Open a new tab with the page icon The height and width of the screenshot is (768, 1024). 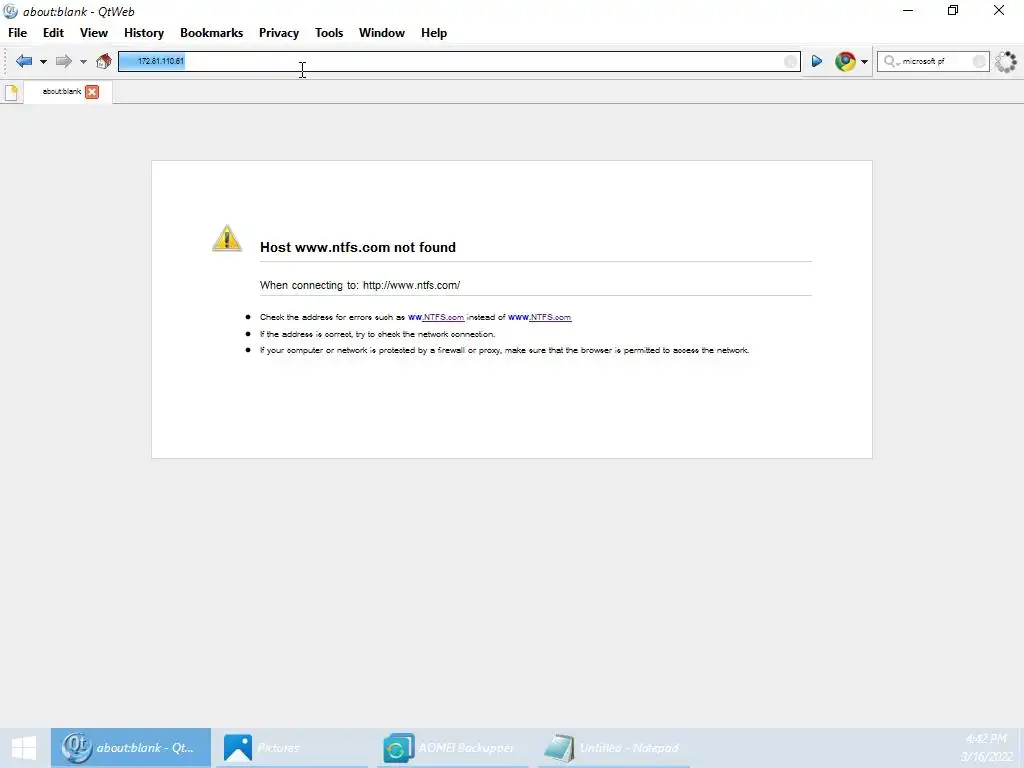(11, 92)
